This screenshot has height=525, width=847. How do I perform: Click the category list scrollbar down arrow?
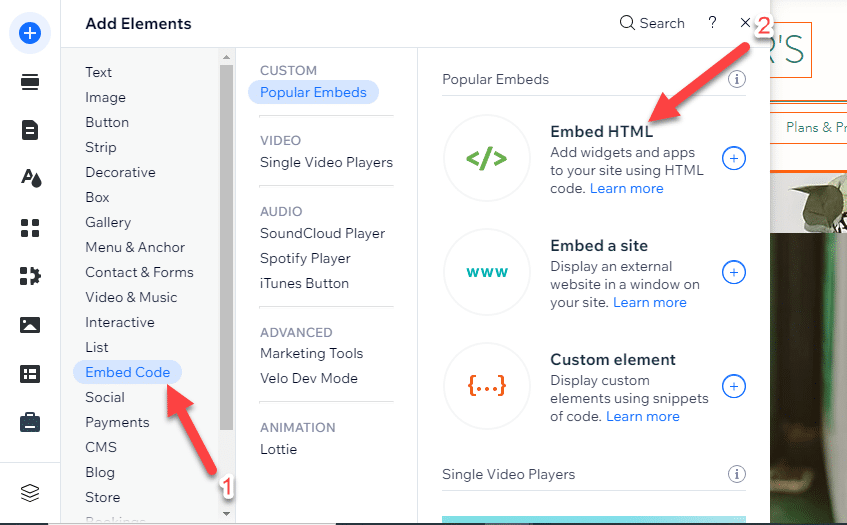pyautogui.click(x=226, y=514)
